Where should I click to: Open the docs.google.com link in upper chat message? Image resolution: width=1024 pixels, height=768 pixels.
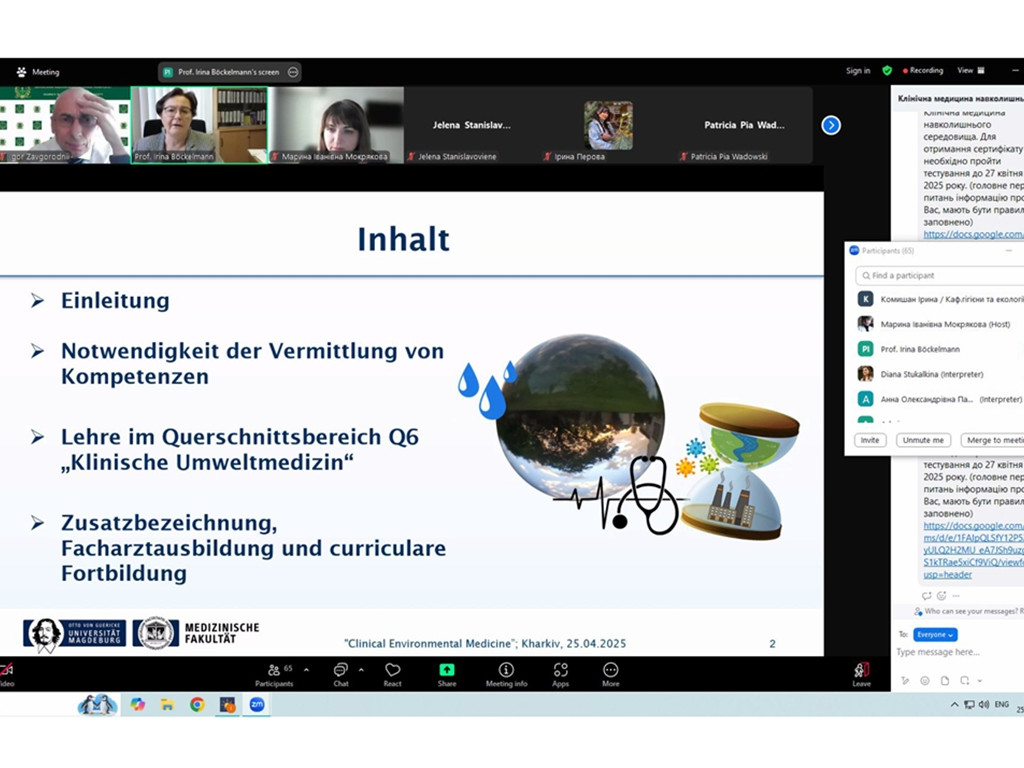coord(973,234)
